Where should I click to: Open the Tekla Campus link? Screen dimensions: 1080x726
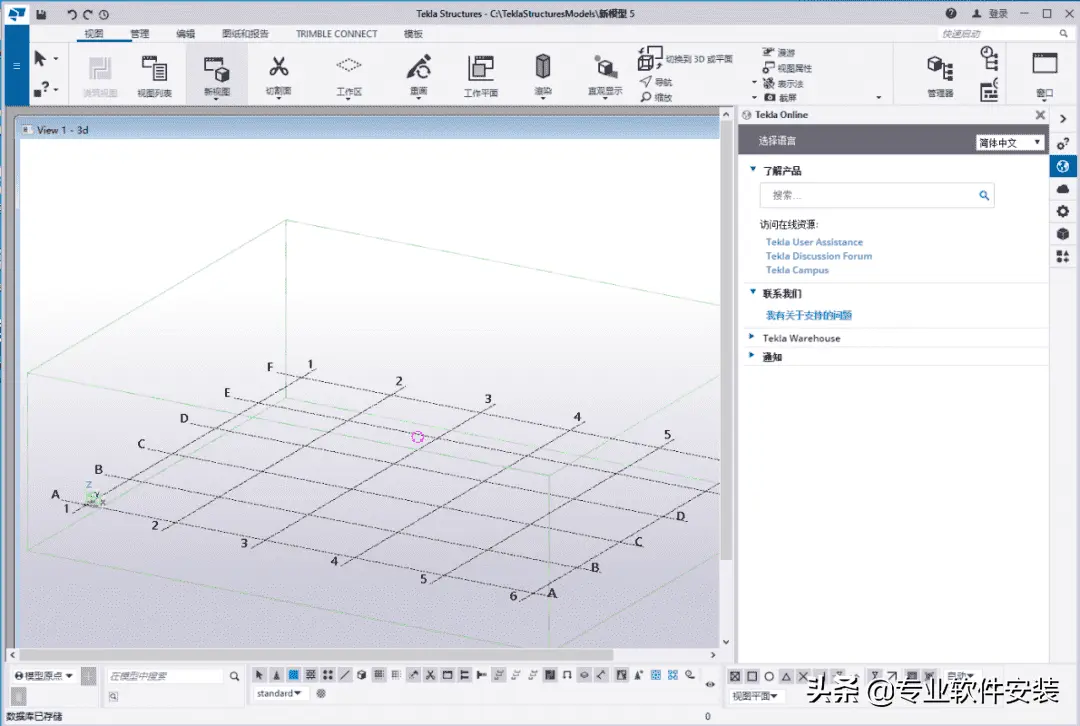pyautogui.click(x=797, y=270)
